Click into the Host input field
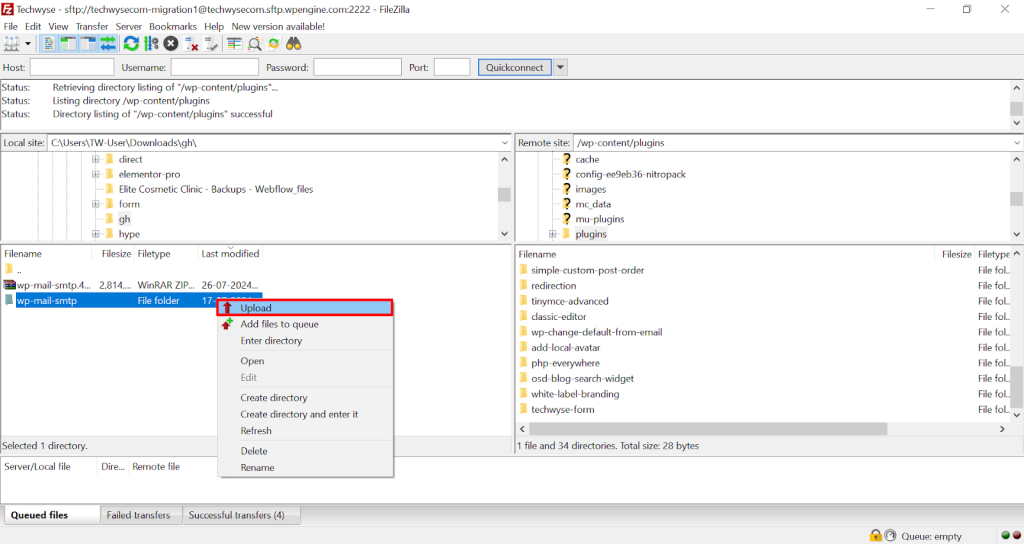This screenshot has width=1024, height=544. [x=72, y=67]
